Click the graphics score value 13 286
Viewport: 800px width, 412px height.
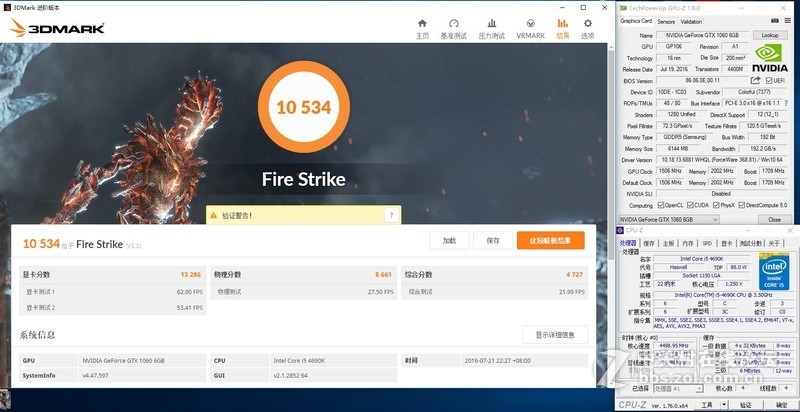[x=190, y=274]
